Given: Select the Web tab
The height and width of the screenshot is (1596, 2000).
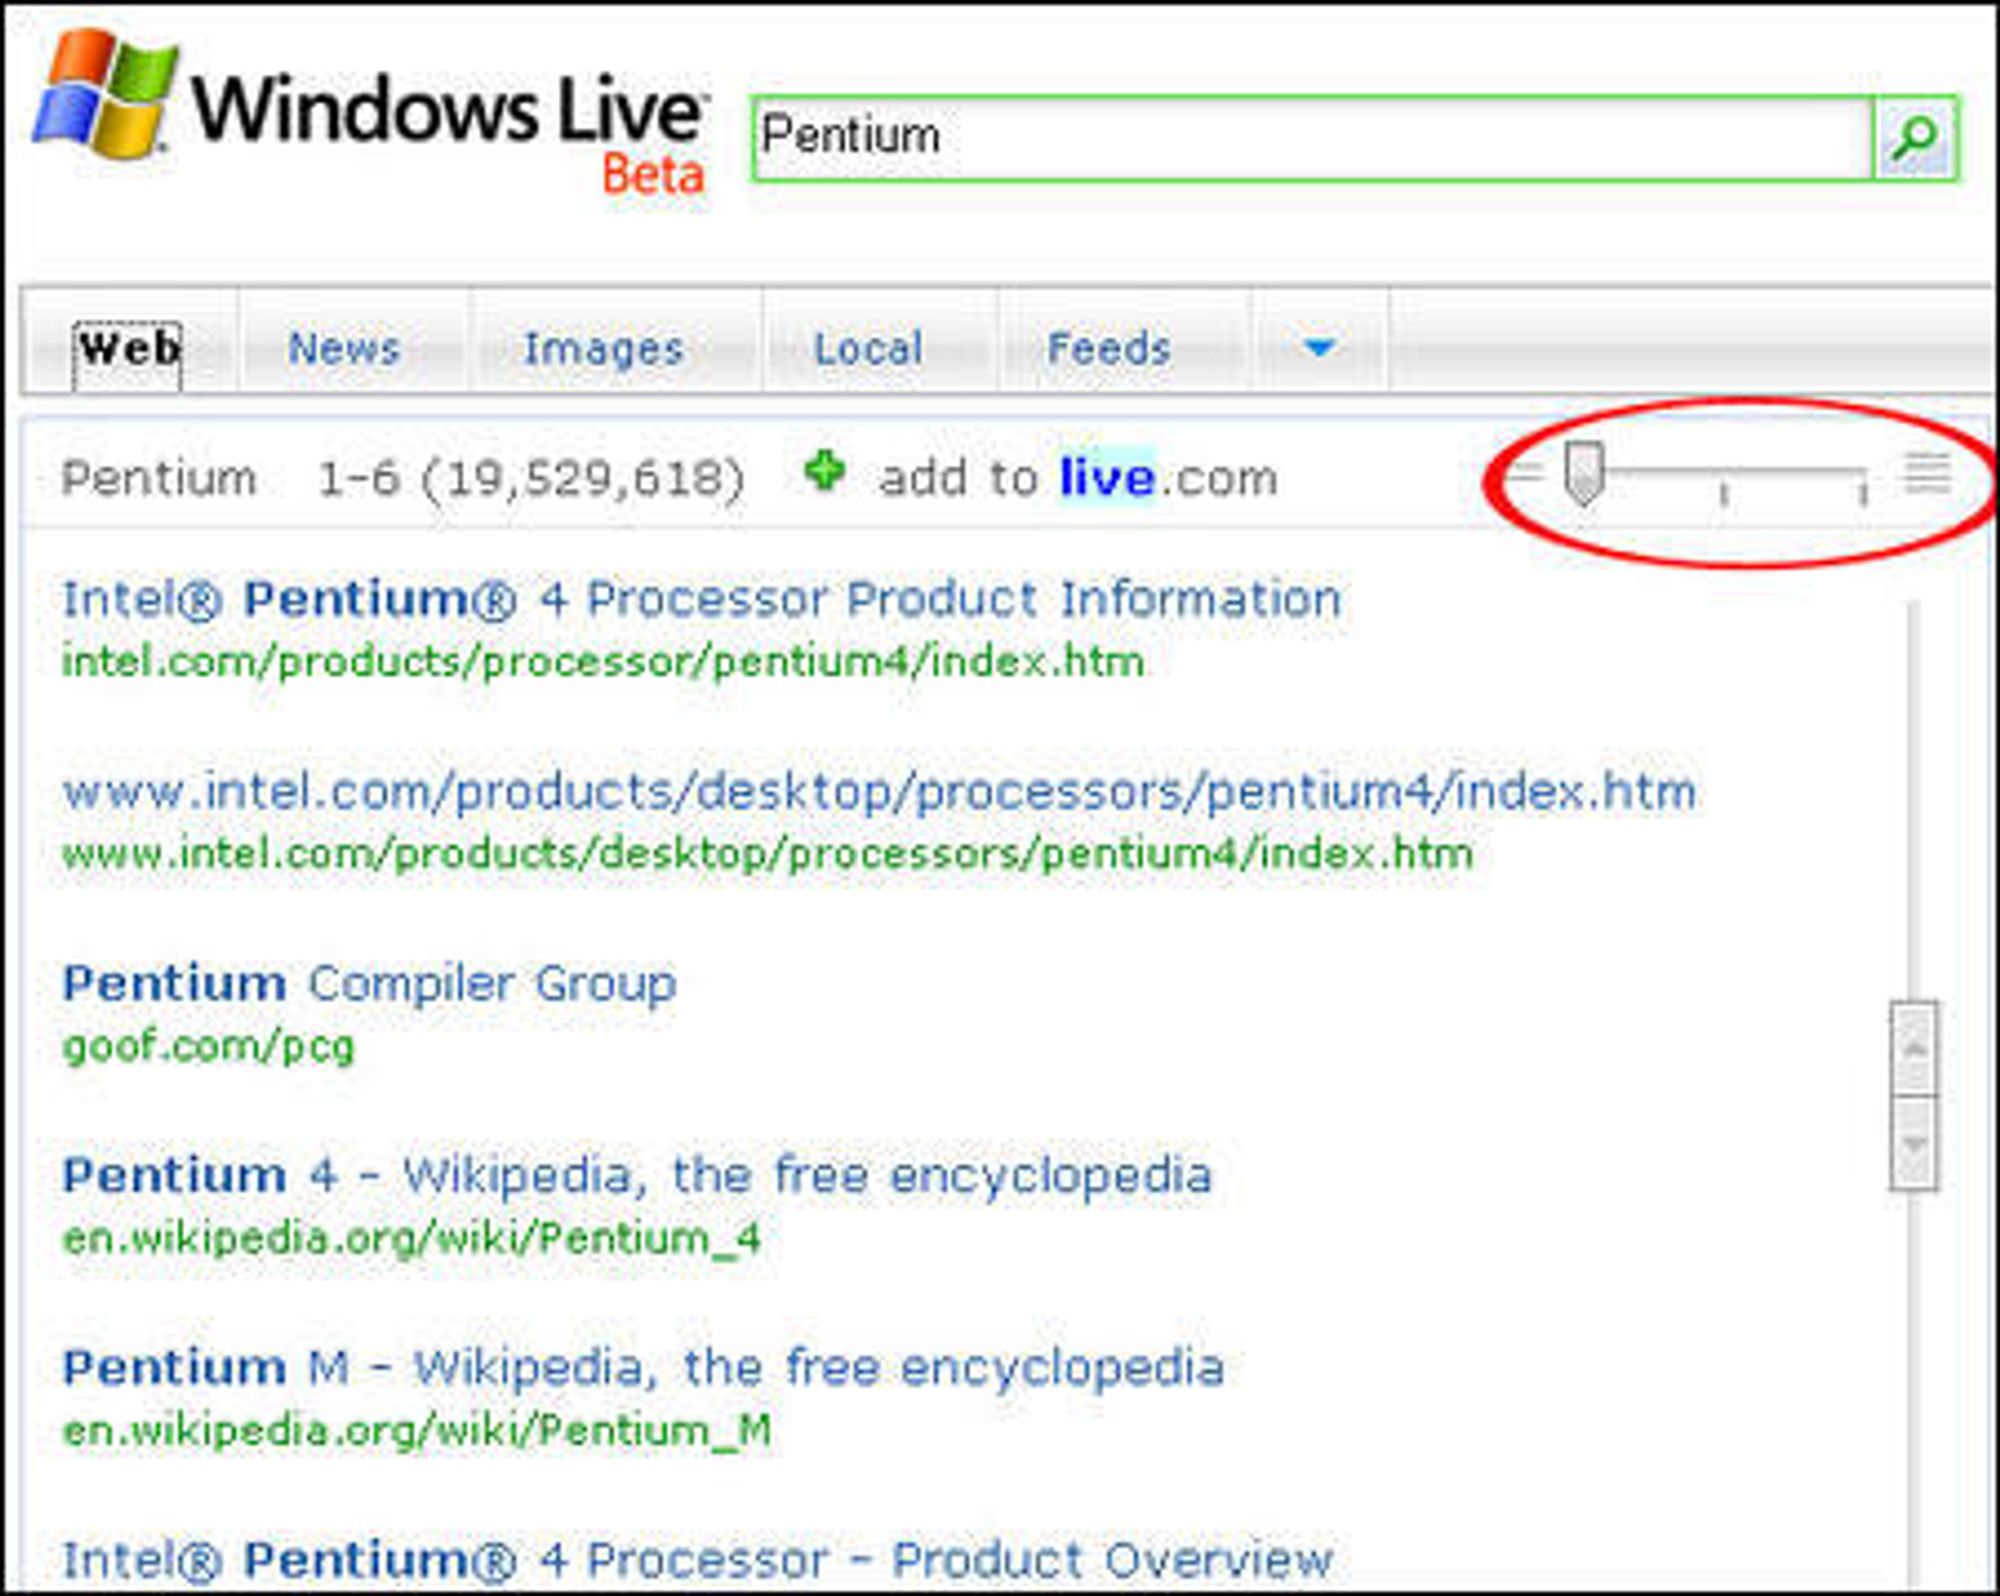Looking at the screenshot, I should [x=128, y=349].
